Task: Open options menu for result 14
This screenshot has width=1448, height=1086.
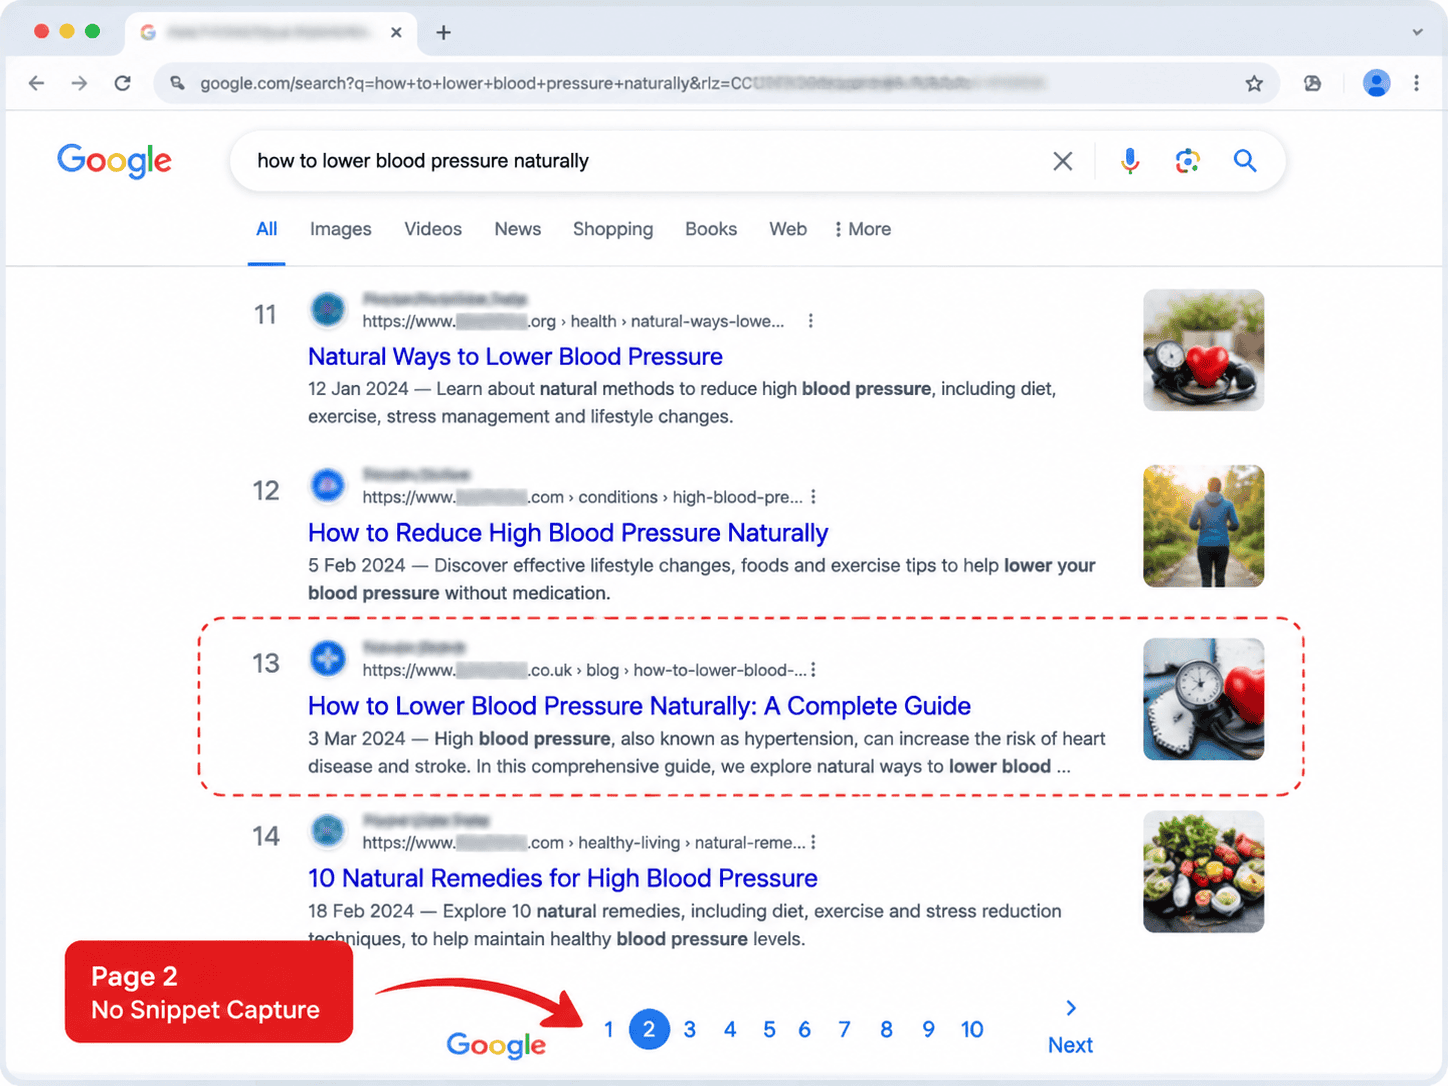Action: (814, 842)
